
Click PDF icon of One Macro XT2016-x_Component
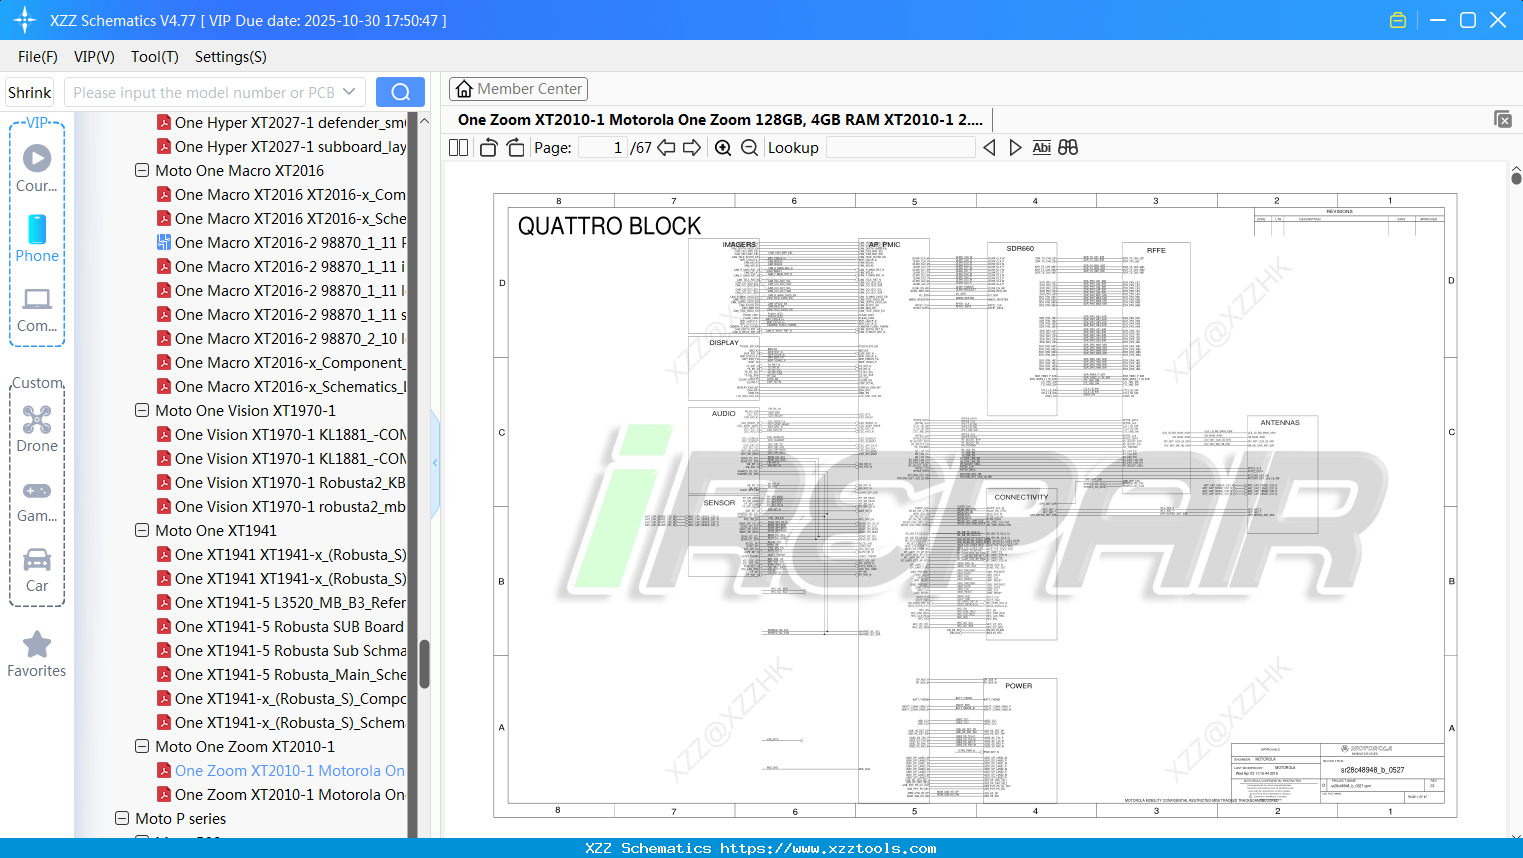(164, 363)
